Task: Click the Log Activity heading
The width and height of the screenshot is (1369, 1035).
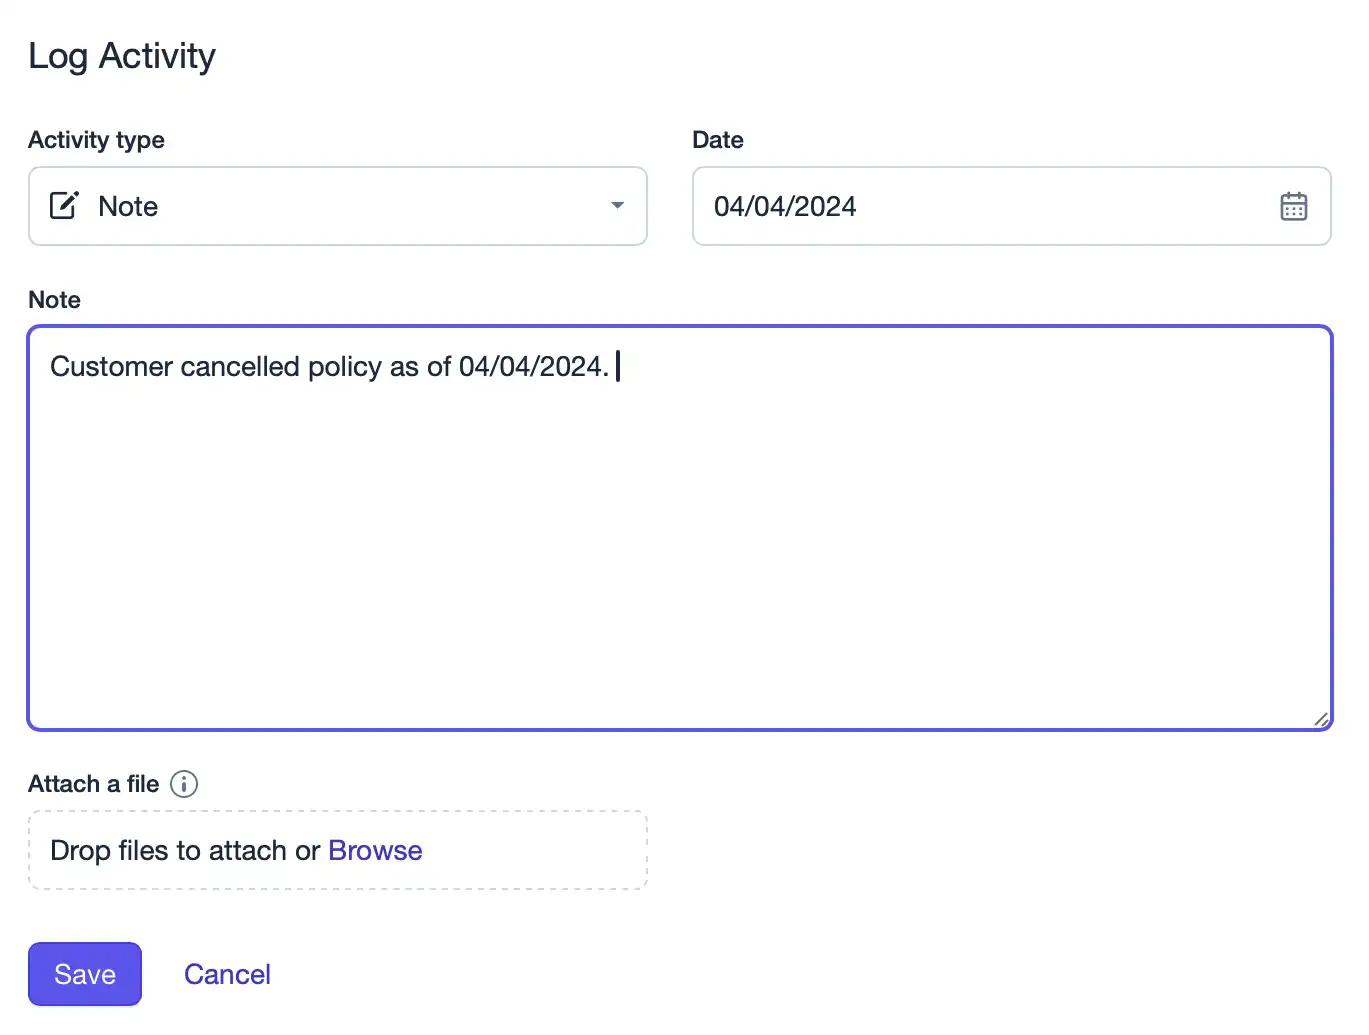Action: 122,56
